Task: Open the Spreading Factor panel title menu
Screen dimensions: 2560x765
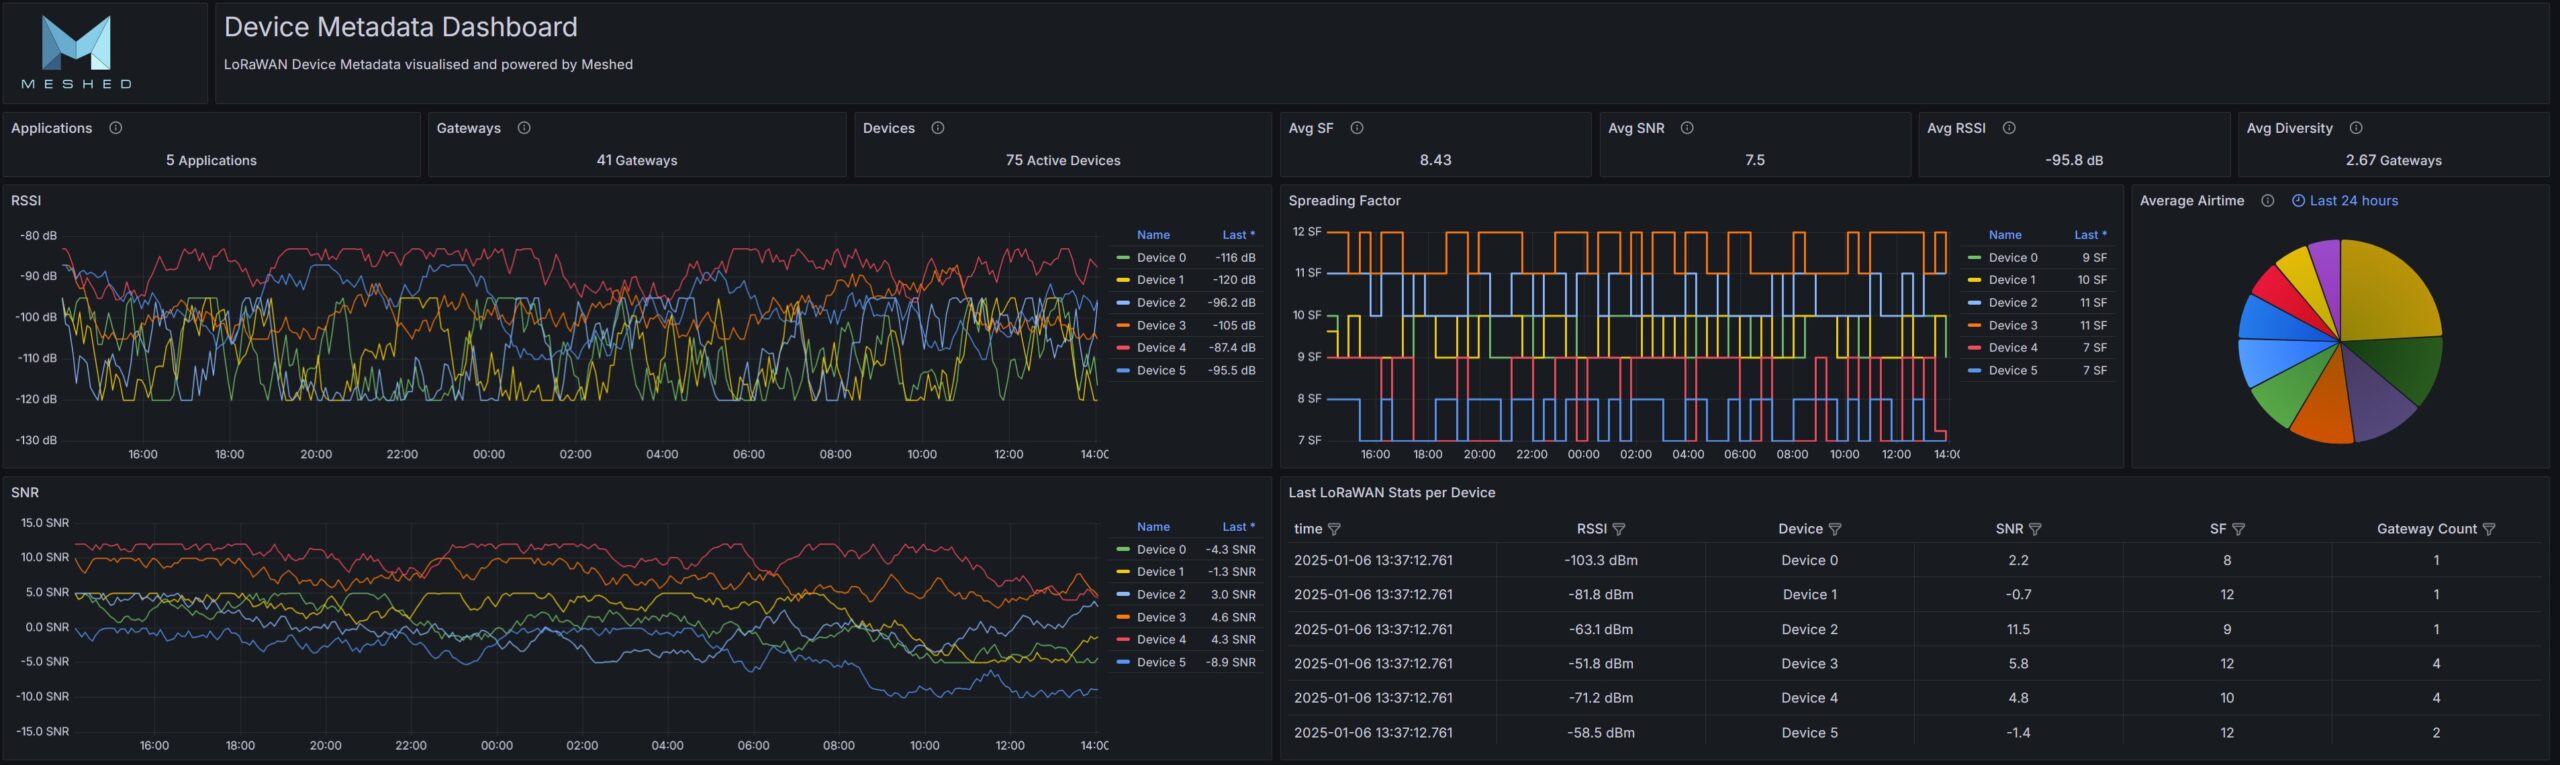Action: [1344, 201]
